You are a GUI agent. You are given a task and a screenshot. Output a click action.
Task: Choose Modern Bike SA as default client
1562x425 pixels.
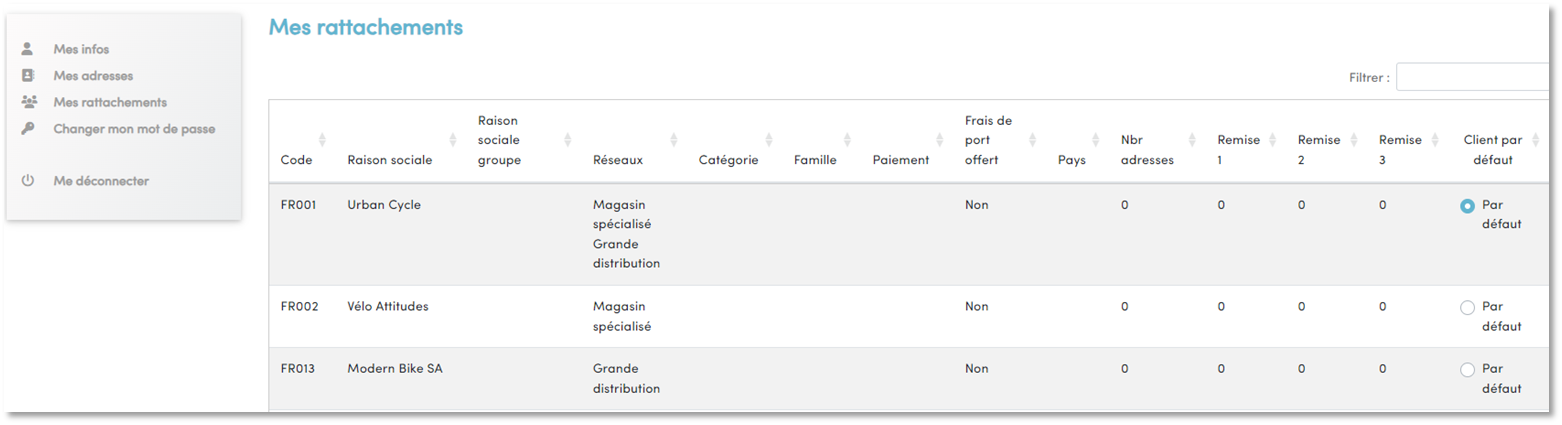click(x=1467, y=370)
